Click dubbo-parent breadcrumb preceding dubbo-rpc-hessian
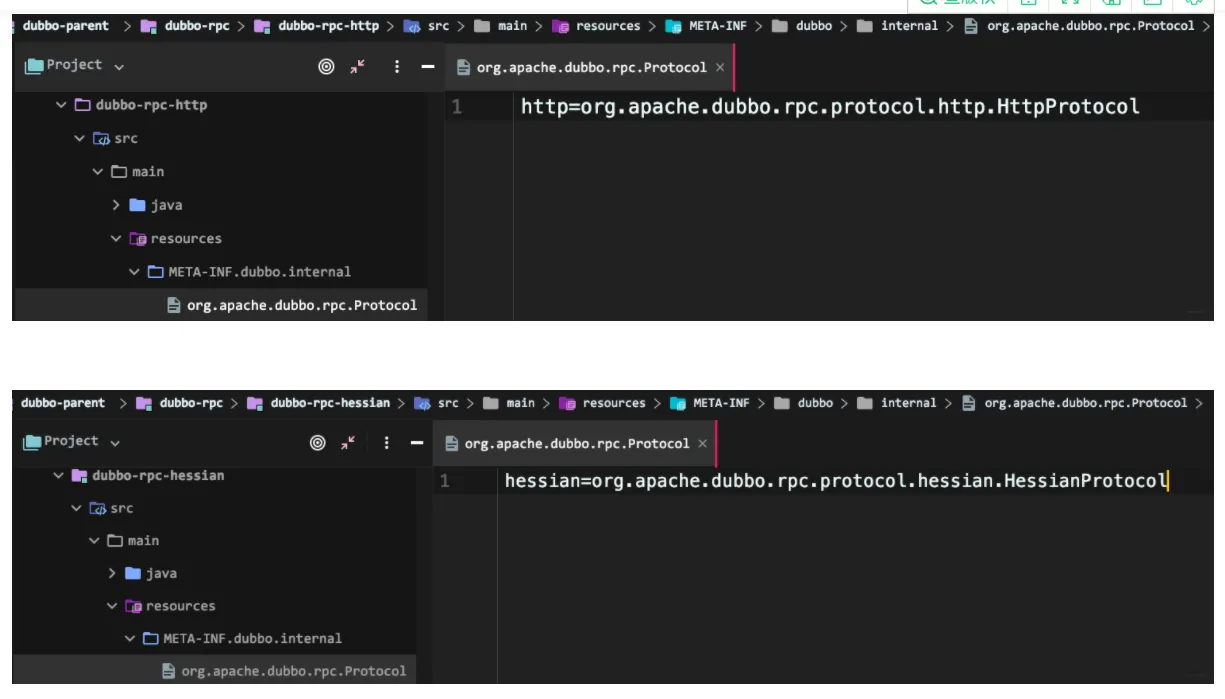The width and height of the screenshot is (1225, 699). coord(63,403)
